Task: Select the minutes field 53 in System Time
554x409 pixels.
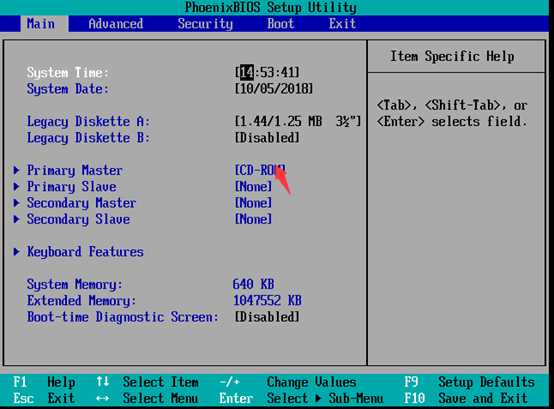Action: pyautogui.click(x=267, y=72)
